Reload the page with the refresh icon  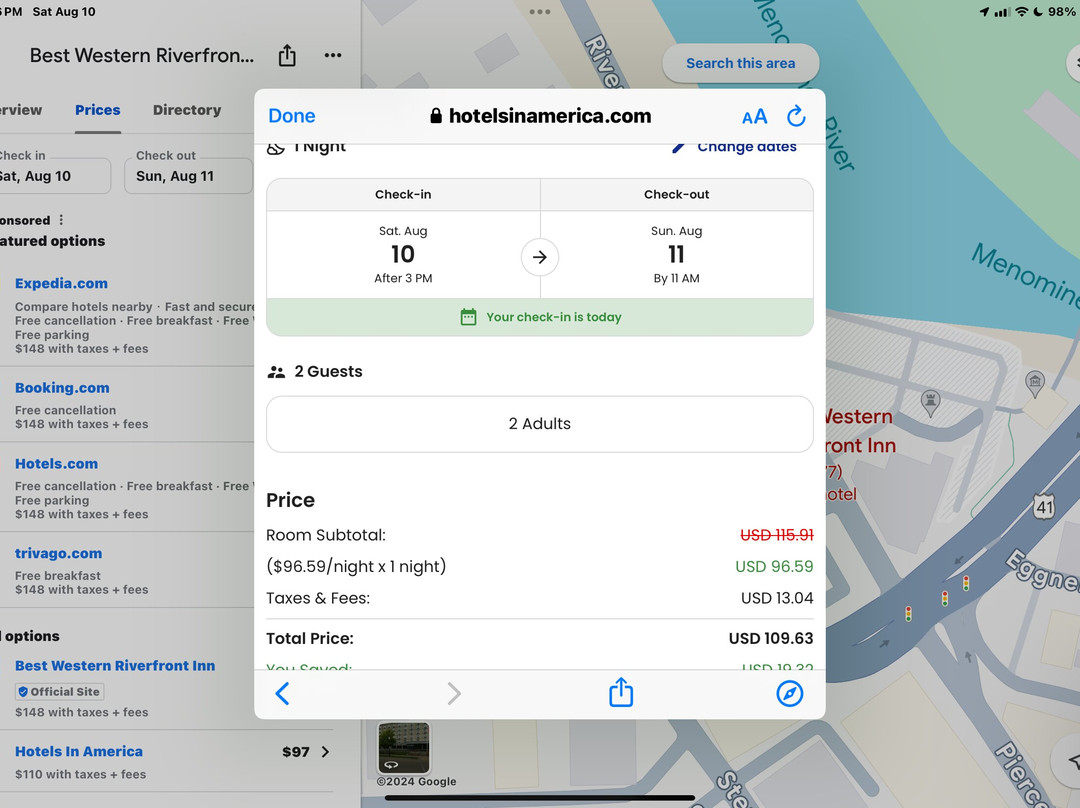pyautogui.click(x=796, y=116)
